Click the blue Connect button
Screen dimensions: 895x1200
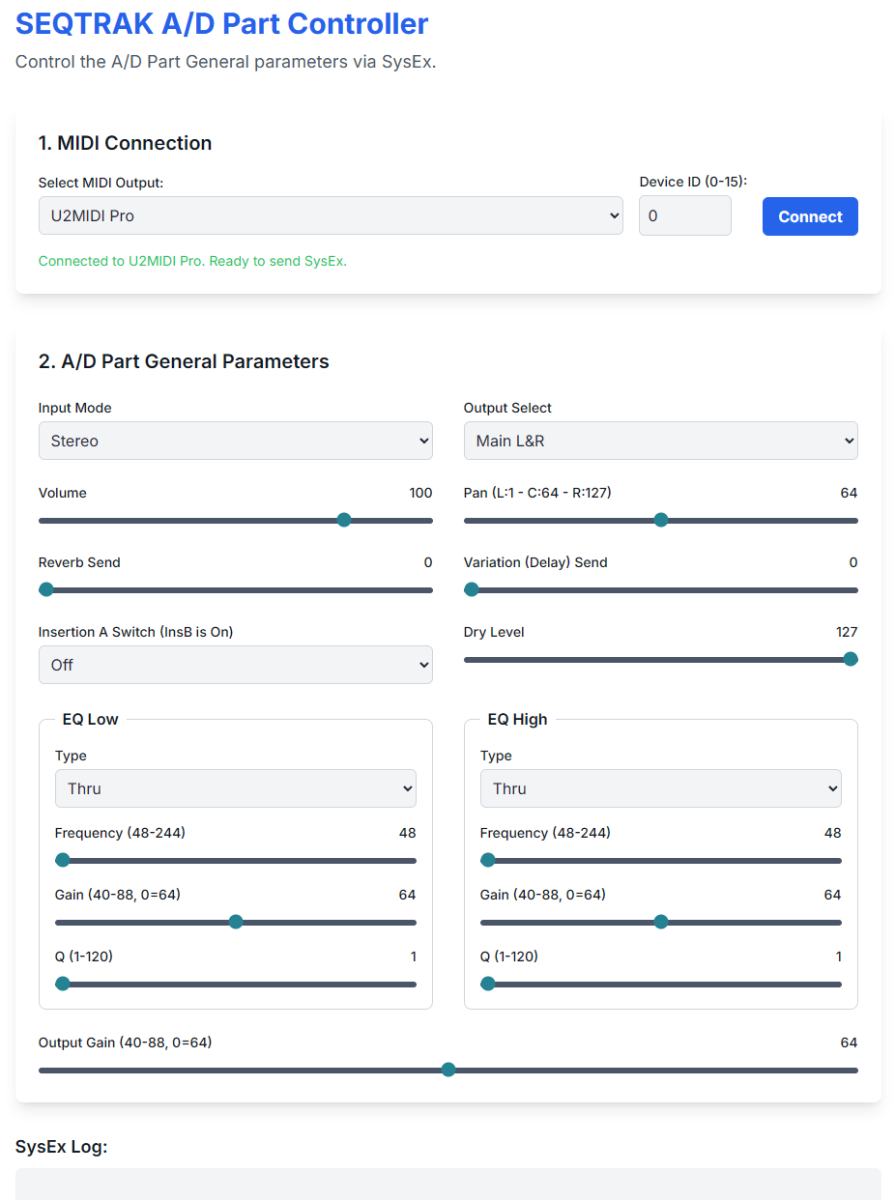pyautogui.click(x=810, y=216)
